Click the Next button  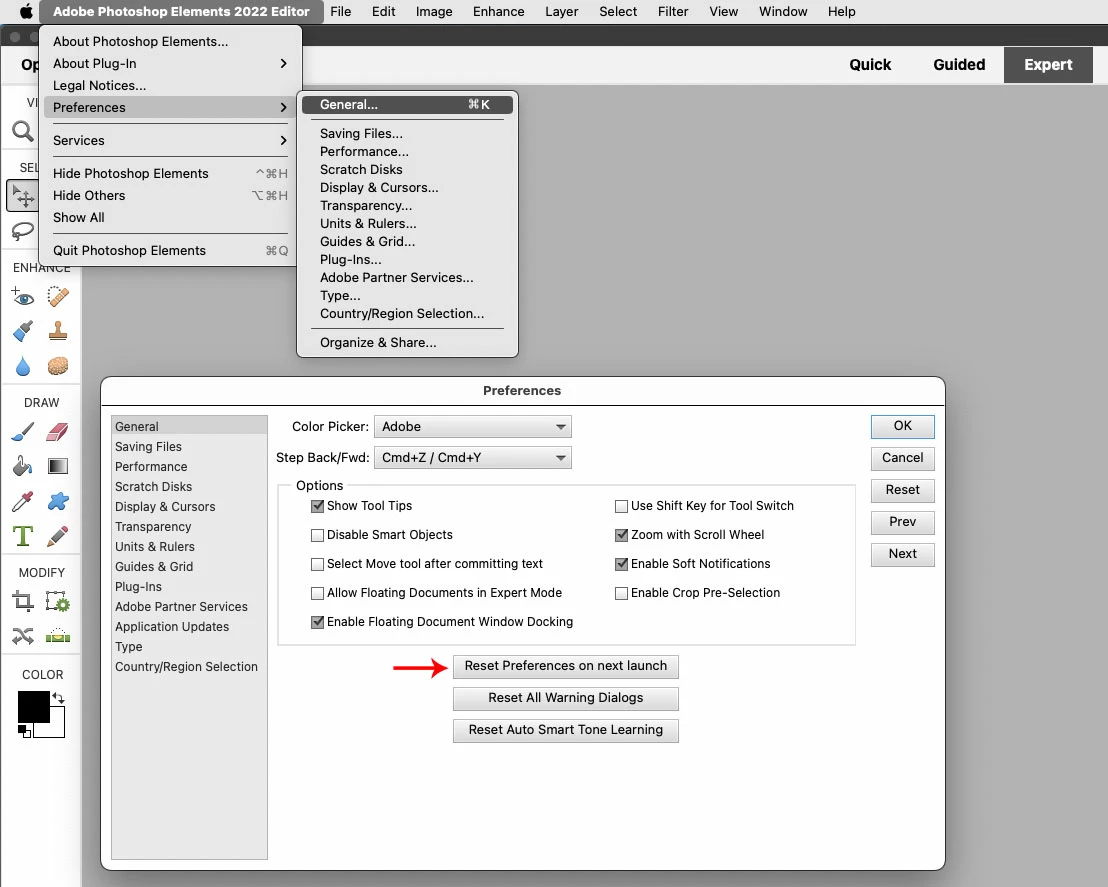pos(902,554)
